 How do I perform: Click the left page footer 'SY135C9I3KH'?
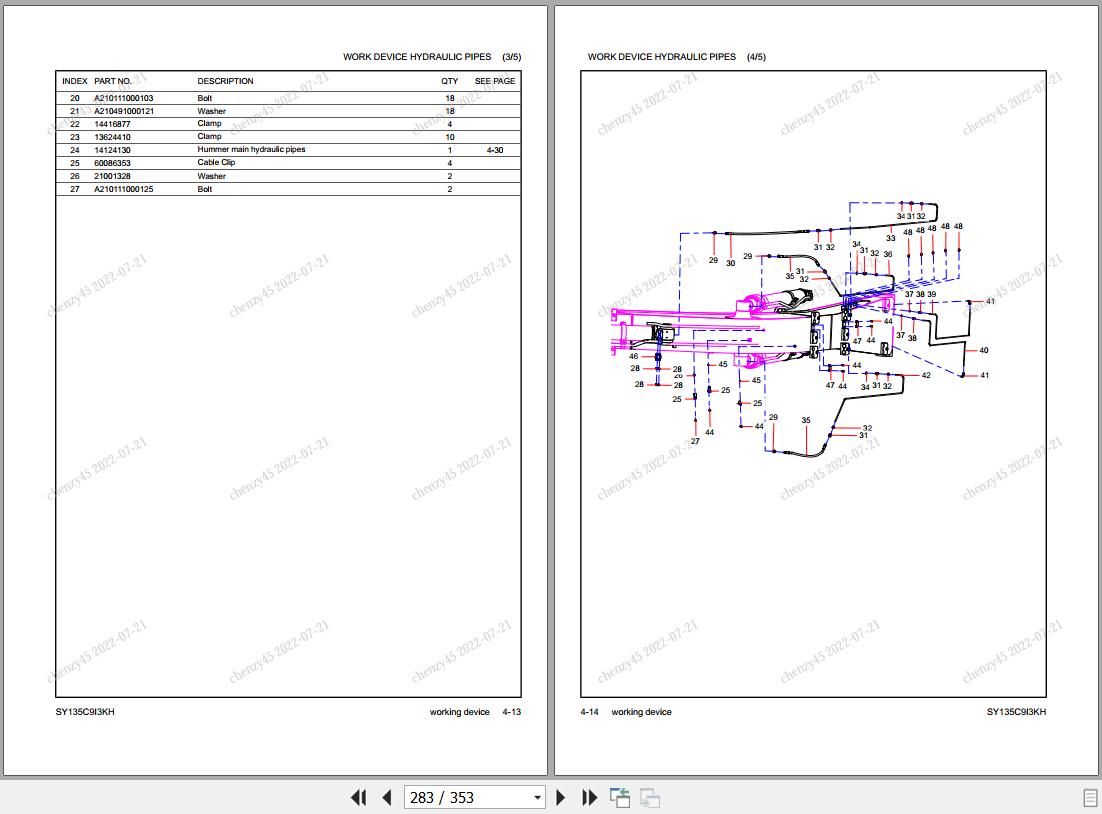coord(85,711)
